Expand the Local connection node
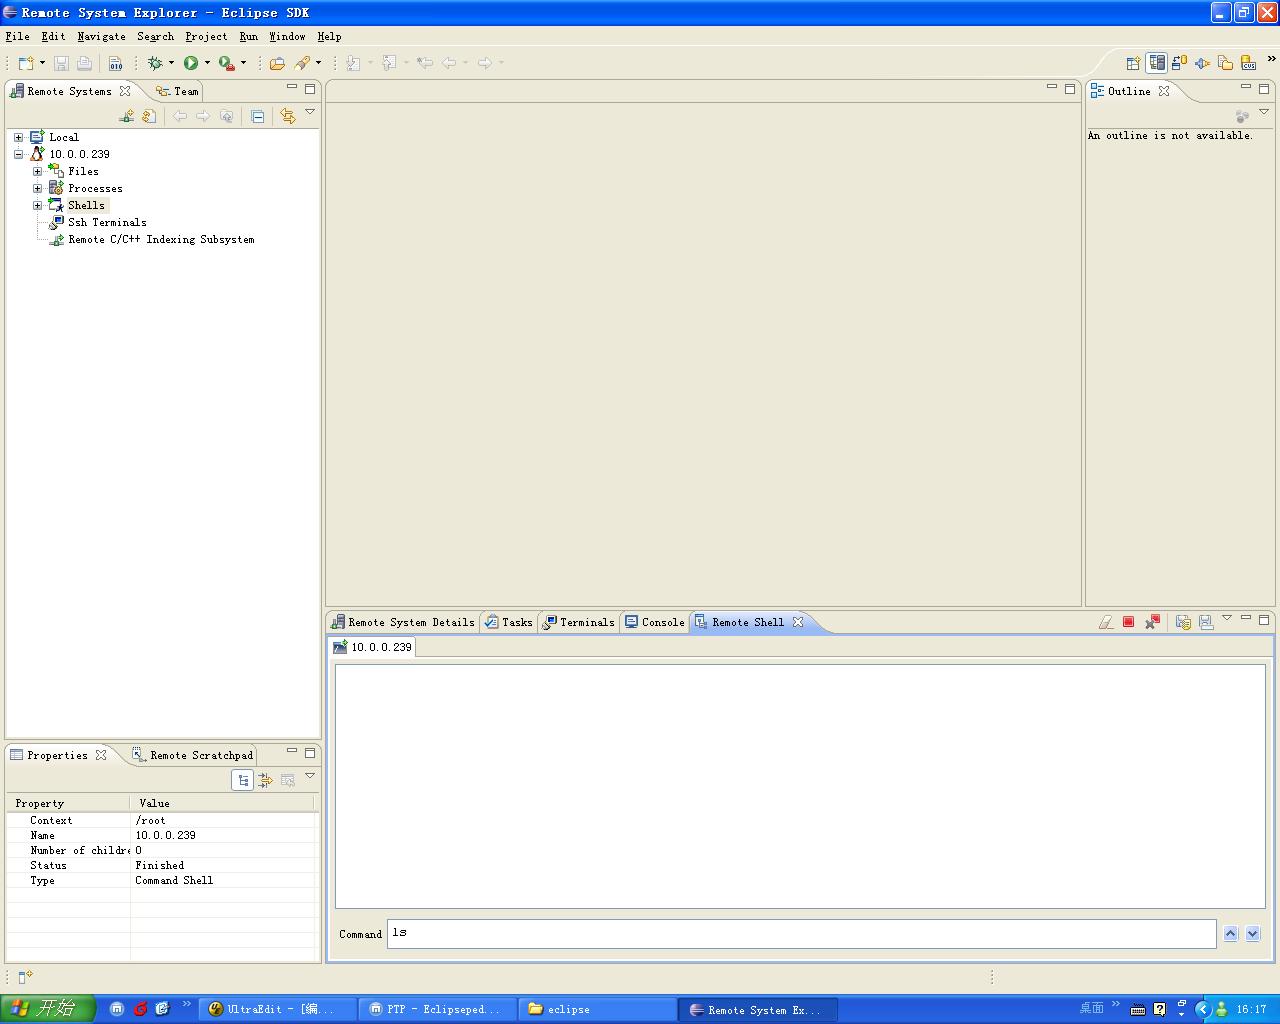 [x=18, y=137]
